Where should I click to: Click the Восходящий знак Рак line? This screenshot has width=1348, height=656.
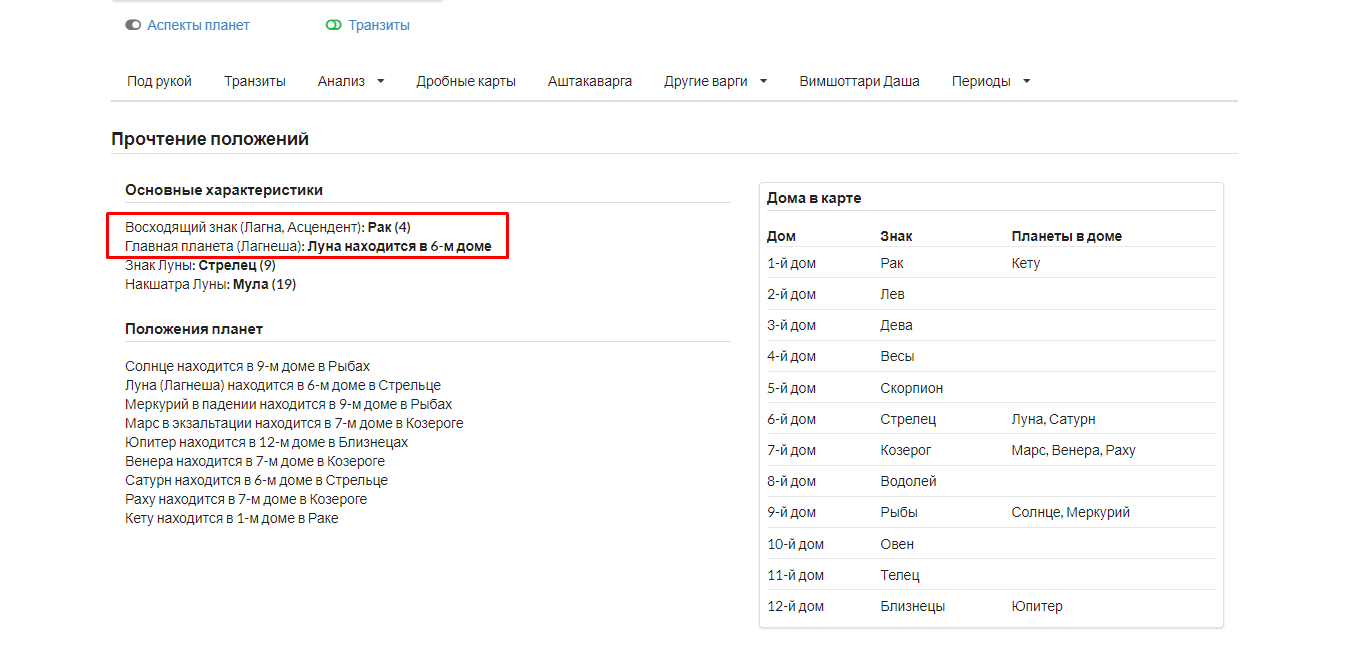click(x=267, y=227)
